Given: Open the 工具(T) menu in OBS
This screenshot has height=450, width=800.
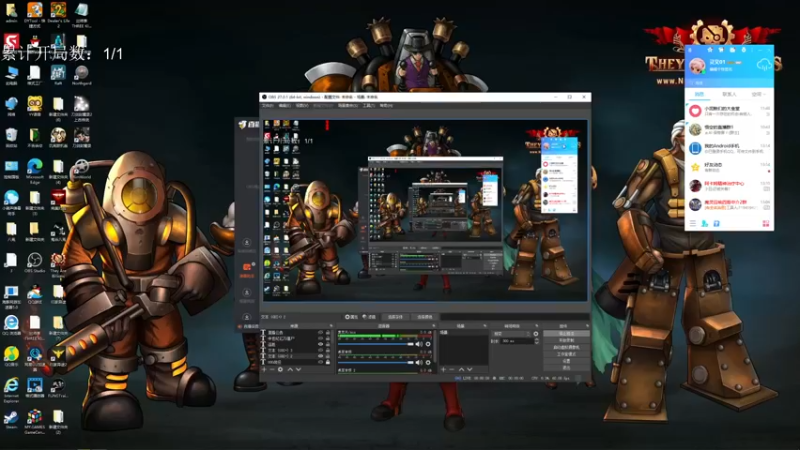Looking at the screenshot, I should click(x=368, y=106).
